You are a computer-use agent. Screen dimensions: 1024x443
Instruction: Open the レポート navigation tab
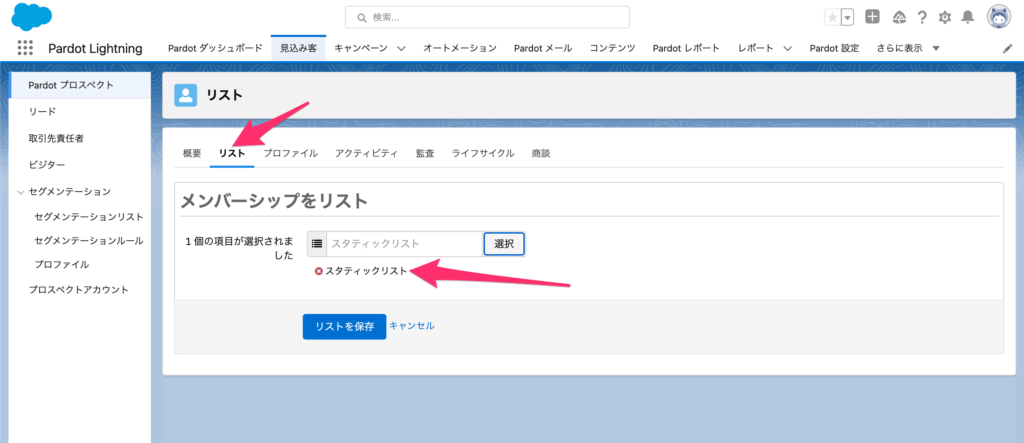[756, 48]
